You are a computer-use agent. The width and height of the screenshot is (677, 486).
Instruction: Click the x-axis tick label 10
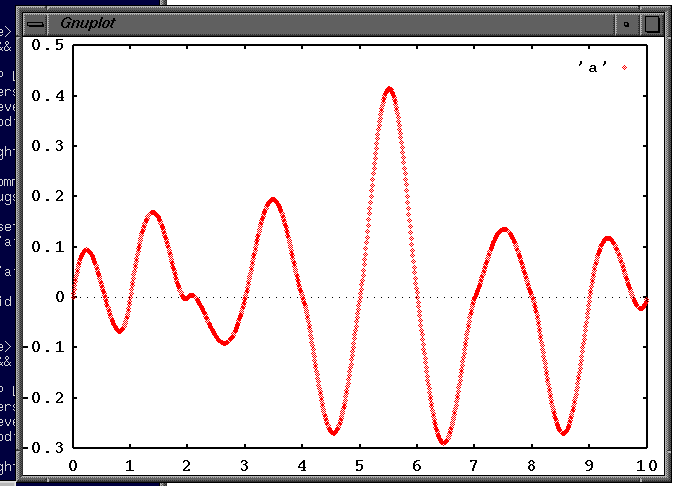click(645, 465)
